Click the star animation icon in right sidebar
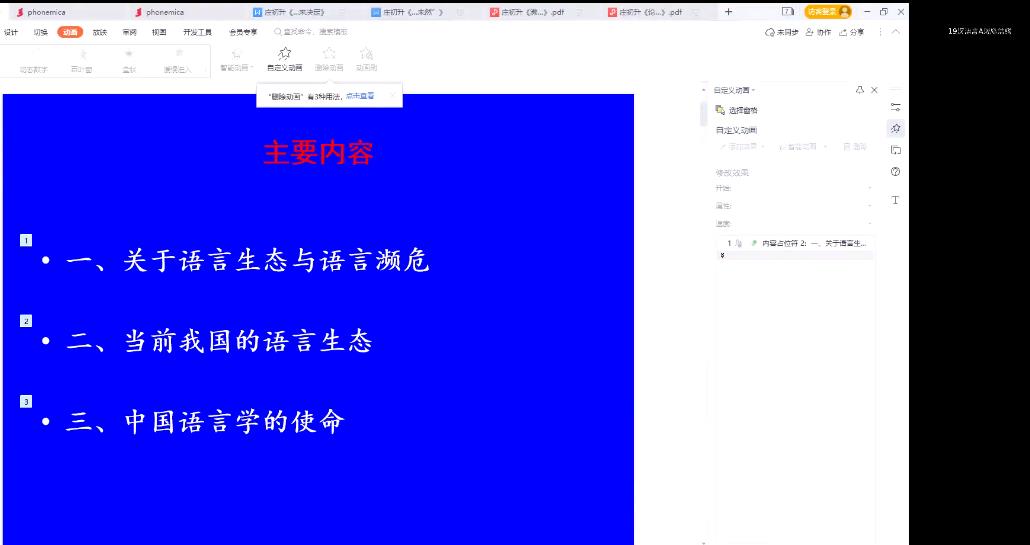The width and height of the screenshot is (1030, 545). tap(895, 128)
